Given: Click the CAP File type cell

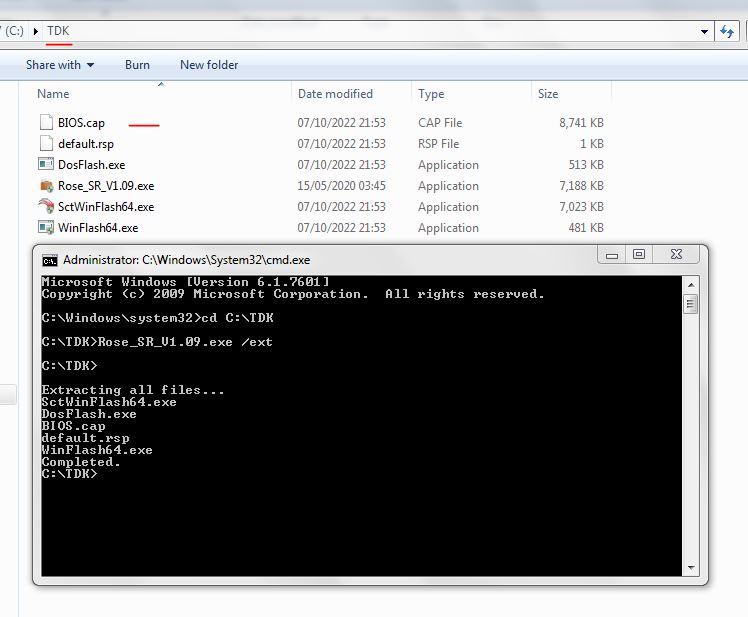Looking at the screenshot, I should pos(440,123).
